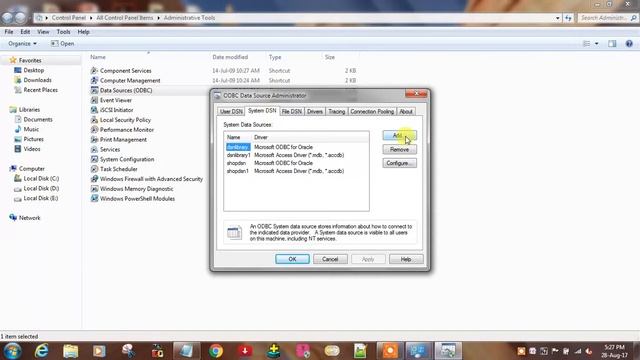Open Windows Start orb
The image size is (640, 360).
coord(12,351)
